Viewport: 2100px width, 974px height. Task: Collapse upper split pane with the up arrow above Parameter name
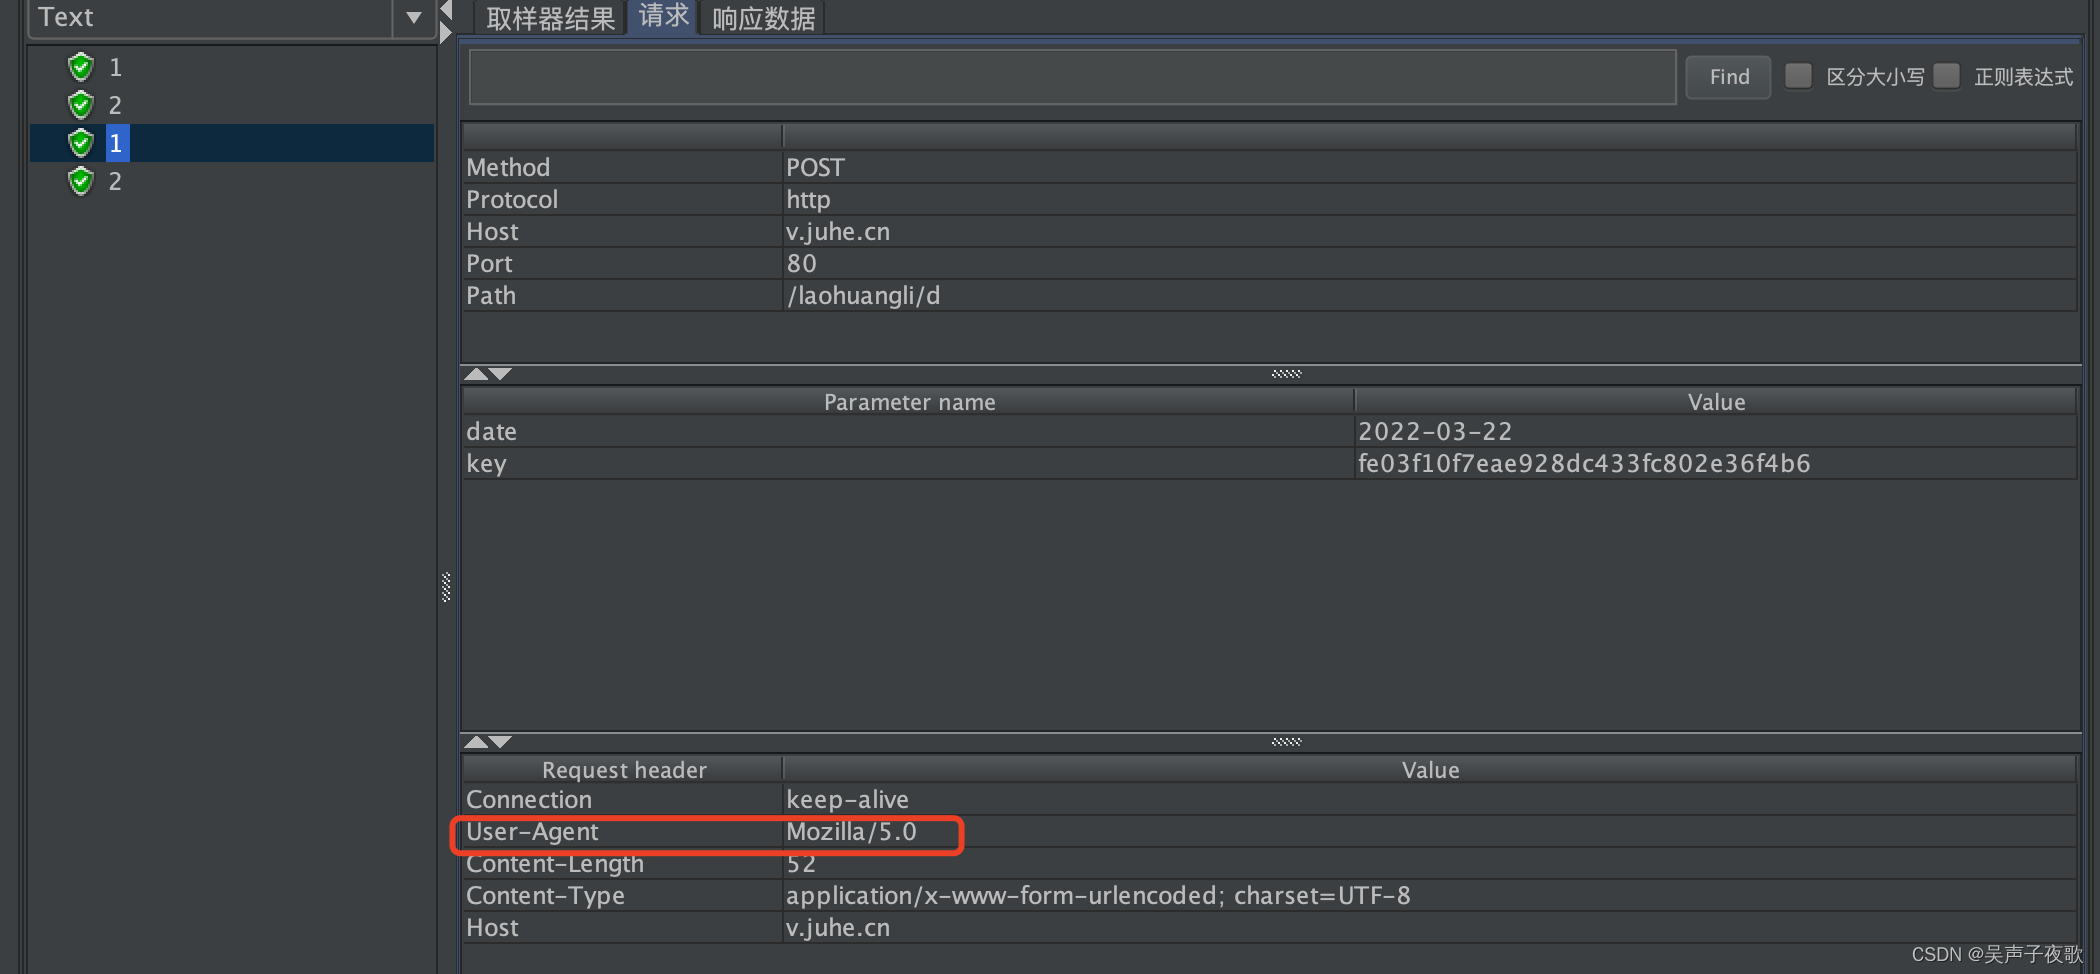[476, 374]
